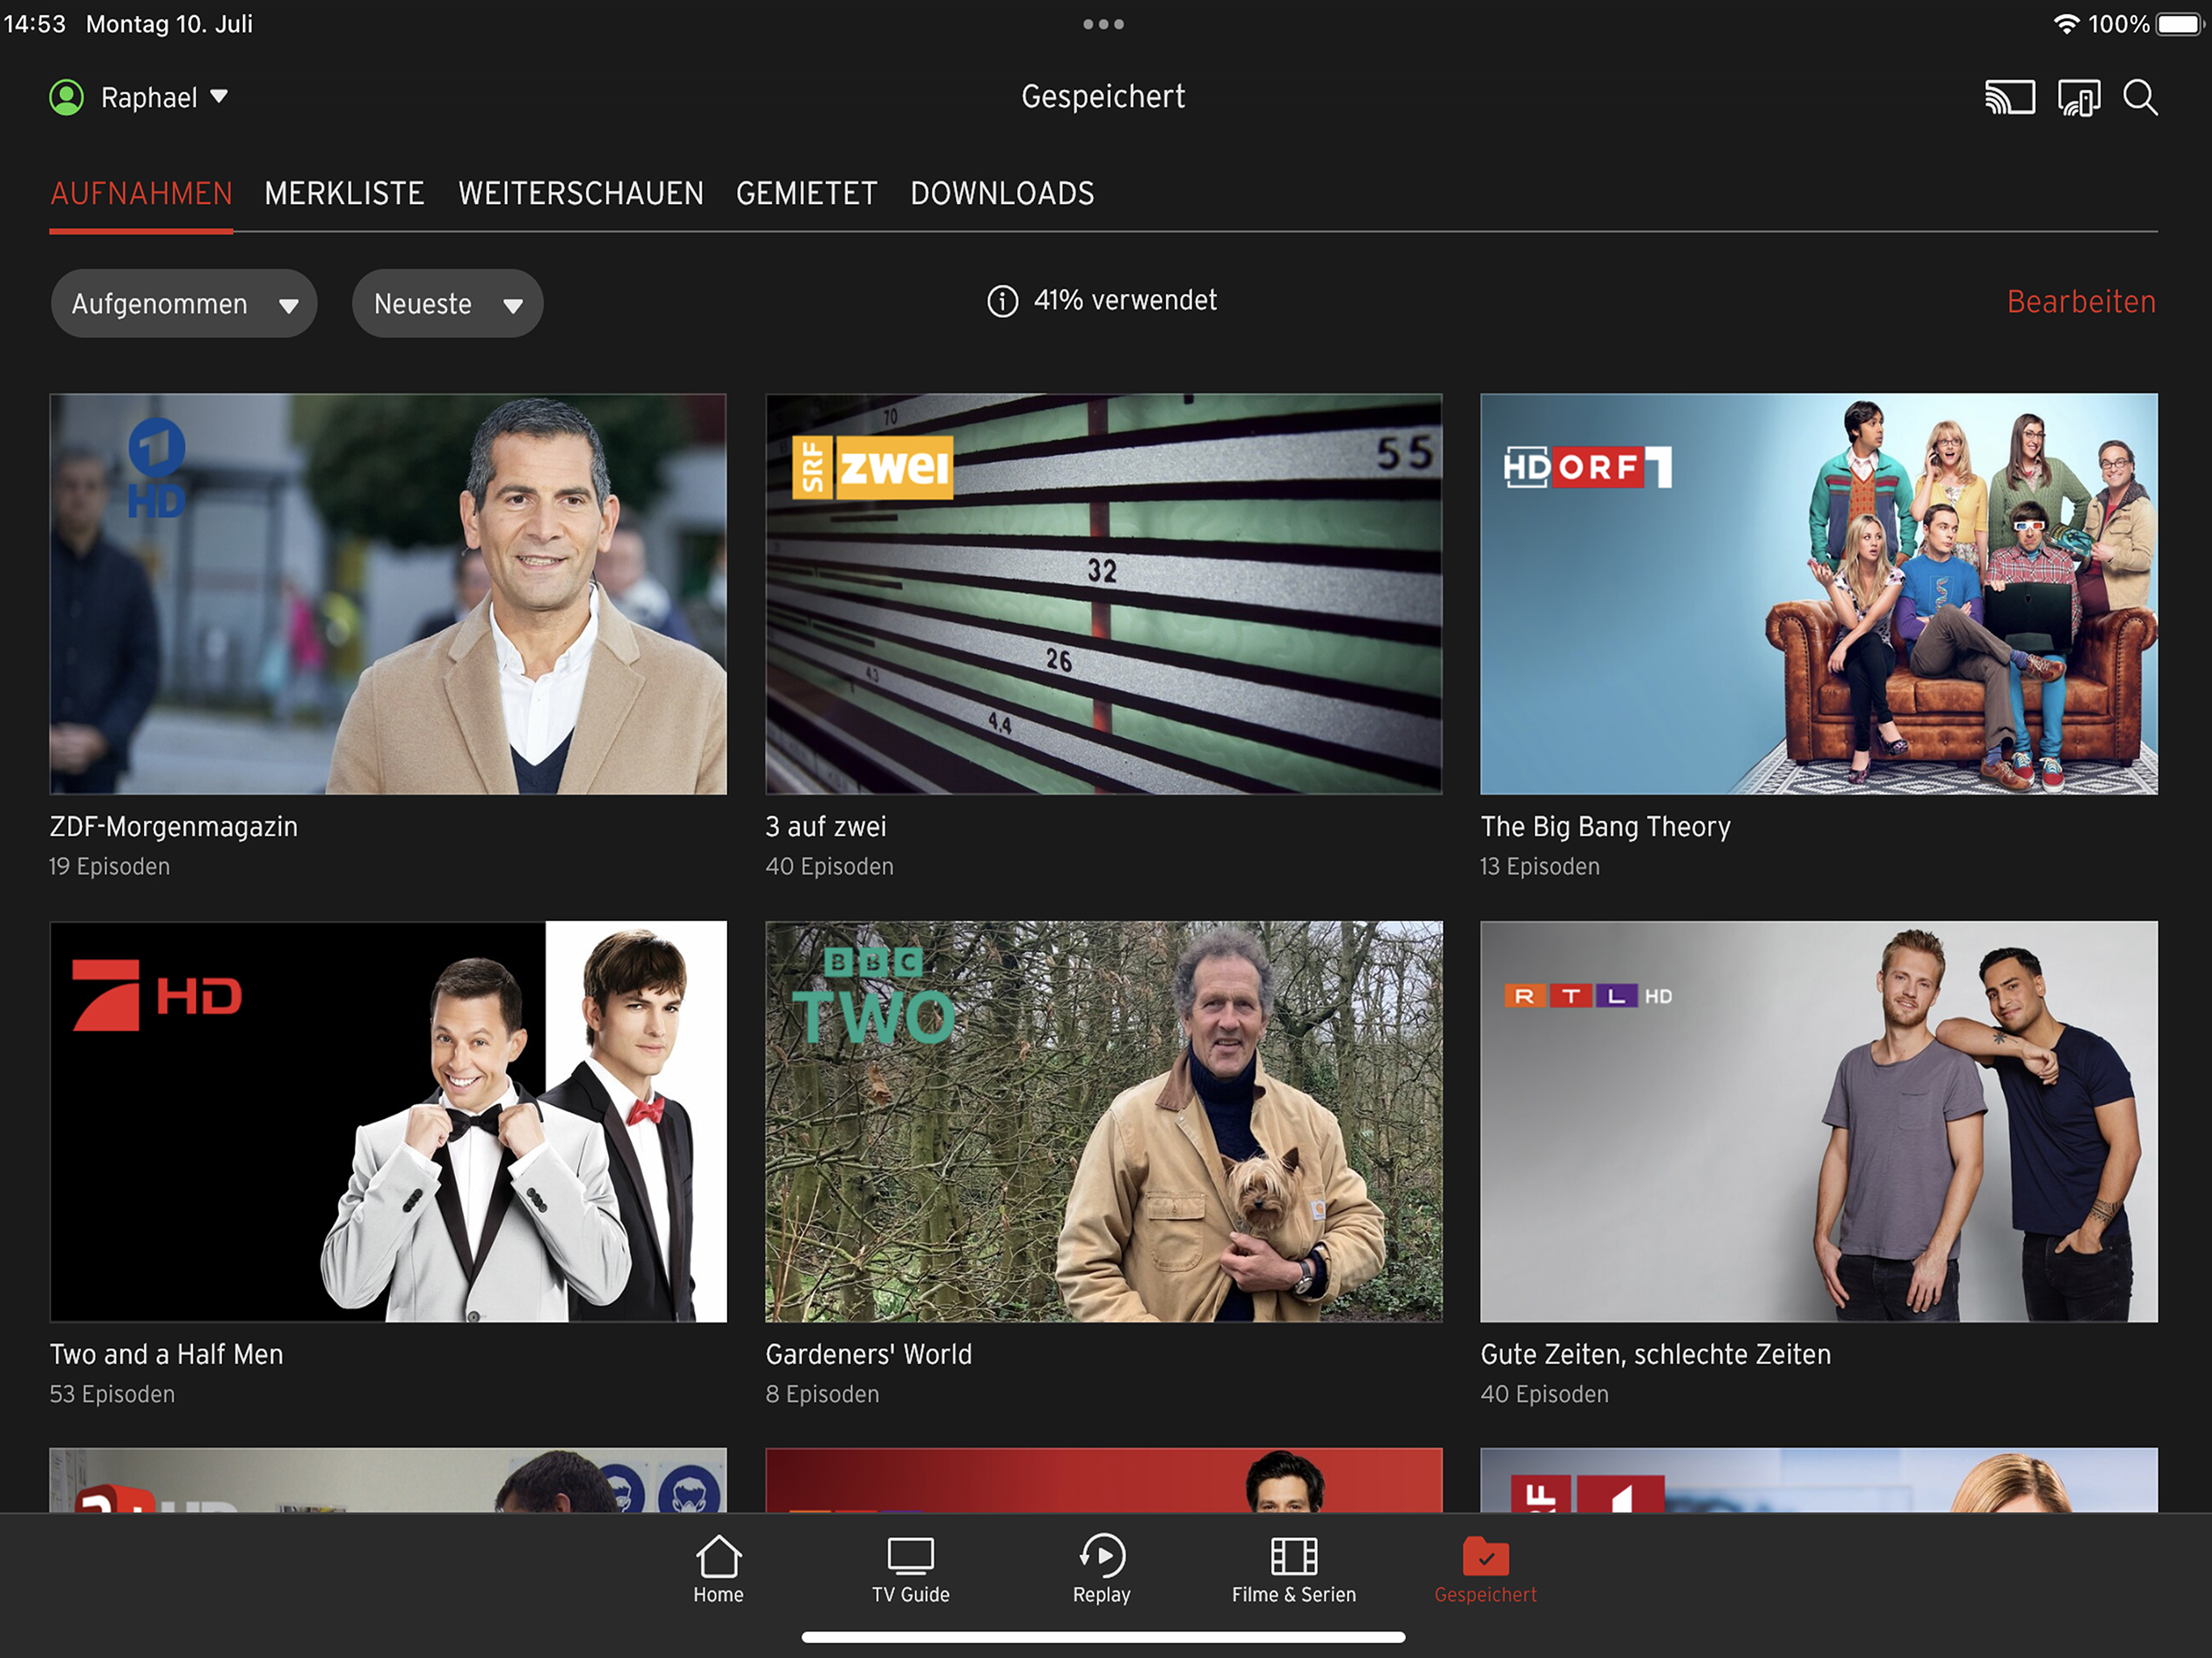
Task: Open search with magnifier icon
Action: (2140, 98)
